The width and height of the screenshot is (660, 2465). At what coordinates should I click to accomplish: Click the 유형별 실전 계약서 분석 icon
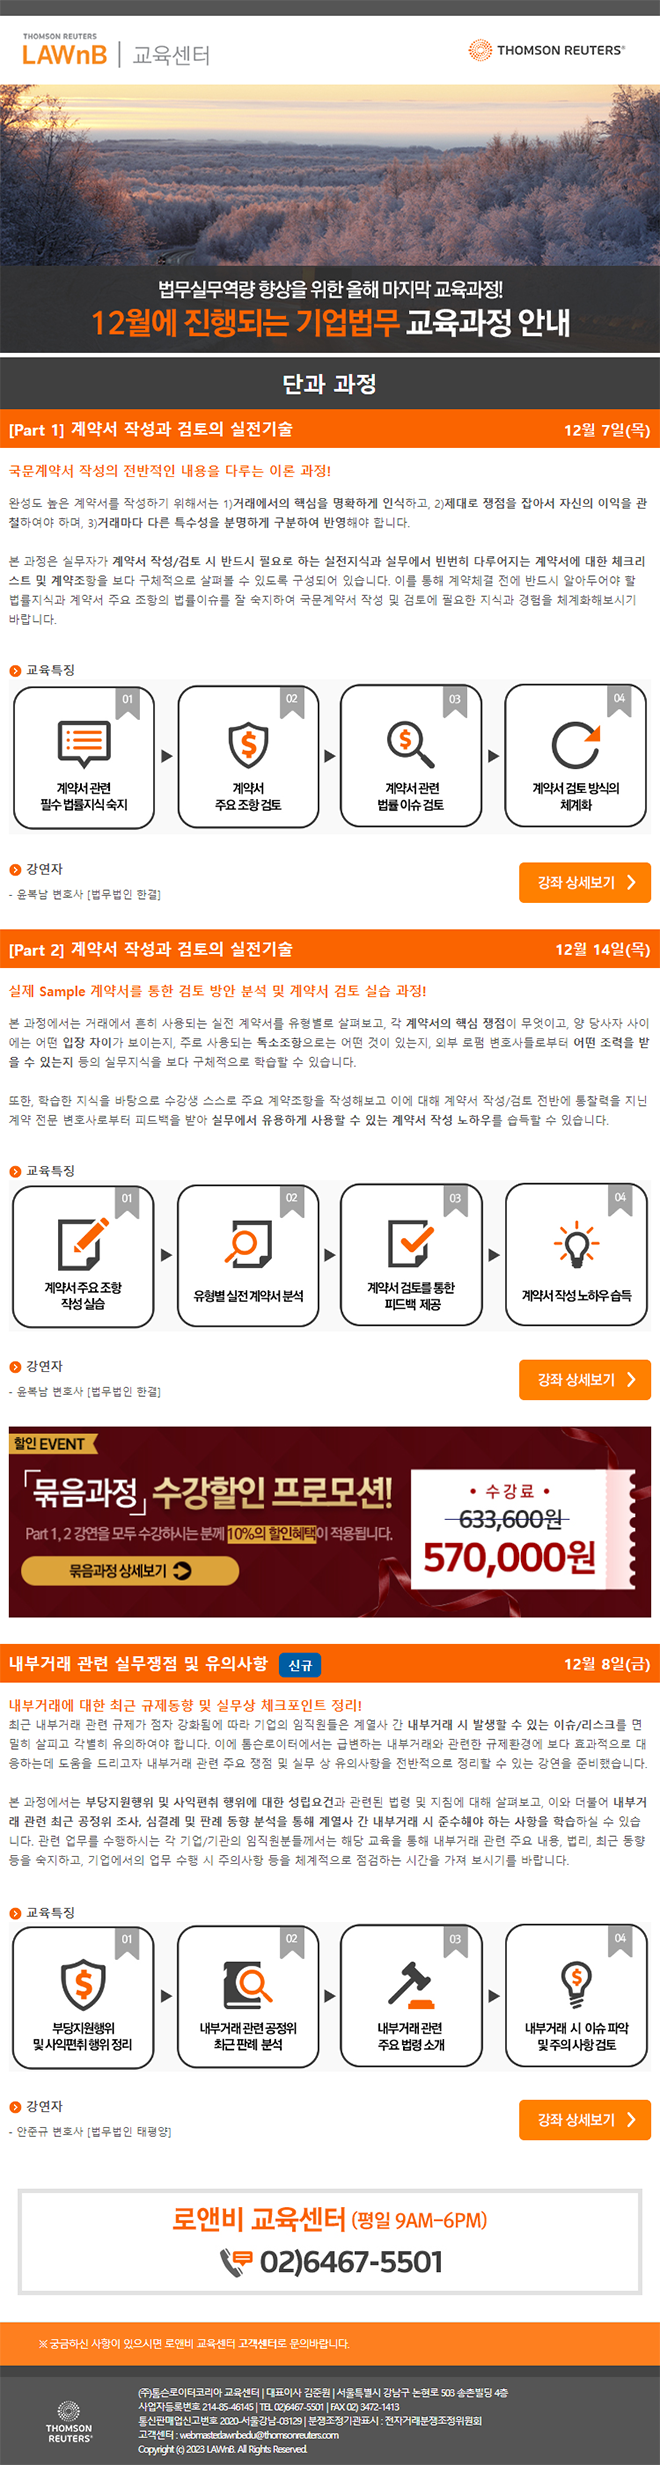point(248,1244)
